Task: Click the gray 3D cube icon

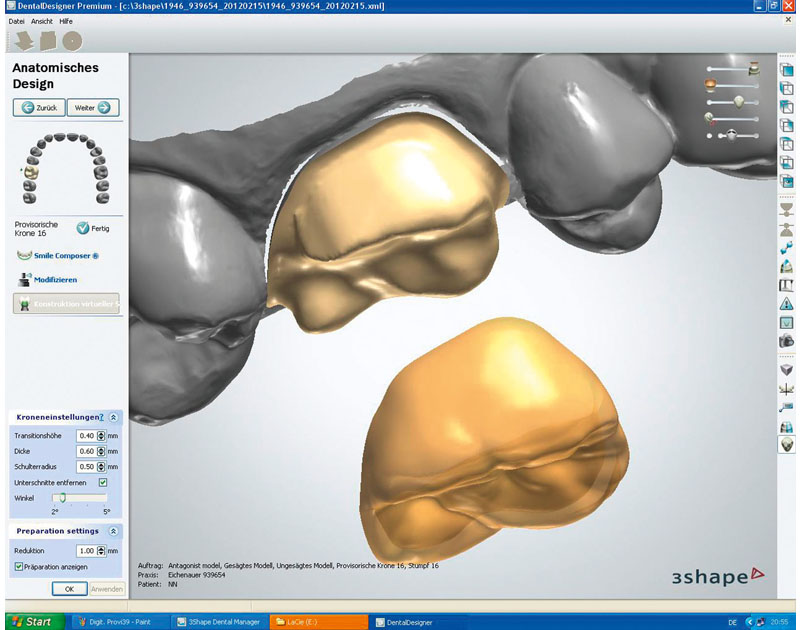Action: click(x=787, y=369)
